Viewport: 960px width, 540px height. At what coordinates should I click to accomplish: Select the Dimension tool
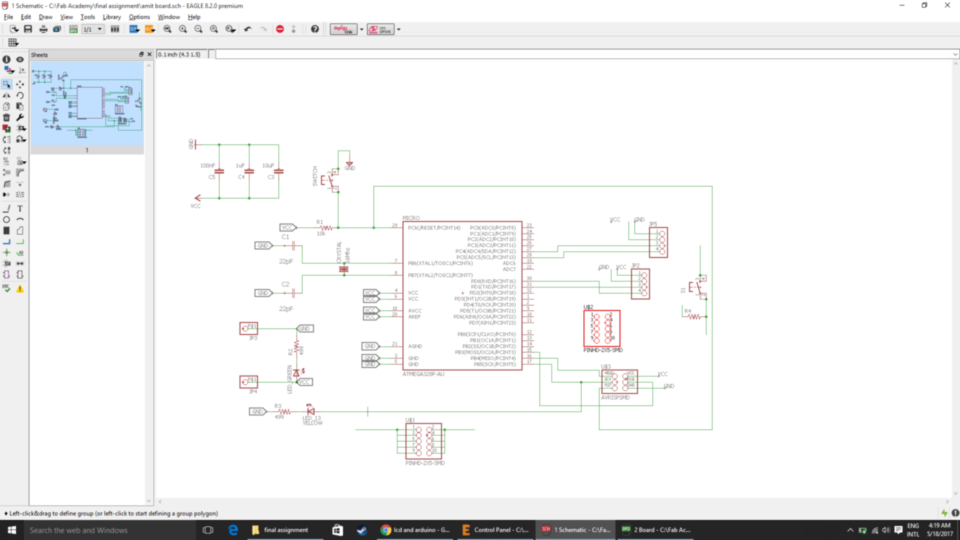click(20, 264)
